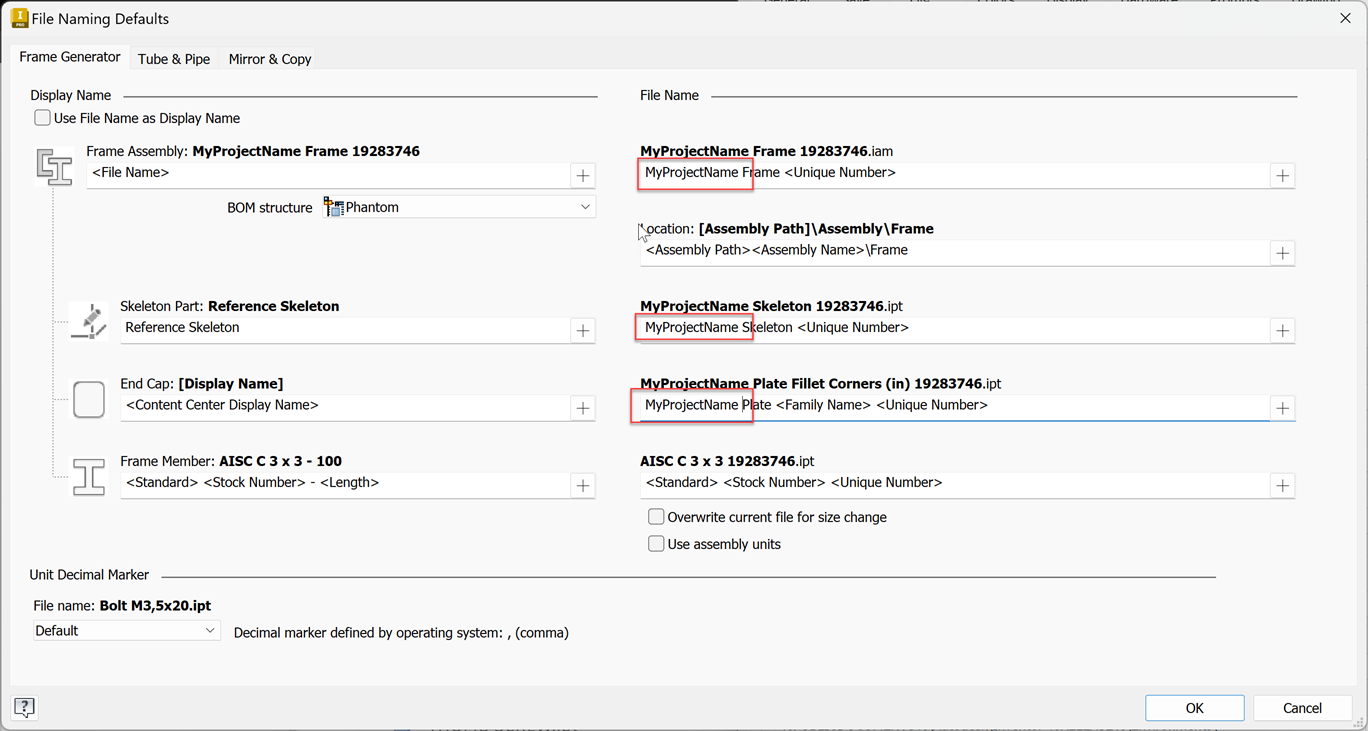
Task: Click the Cancel button
Action: click(x=1302, y=708)
